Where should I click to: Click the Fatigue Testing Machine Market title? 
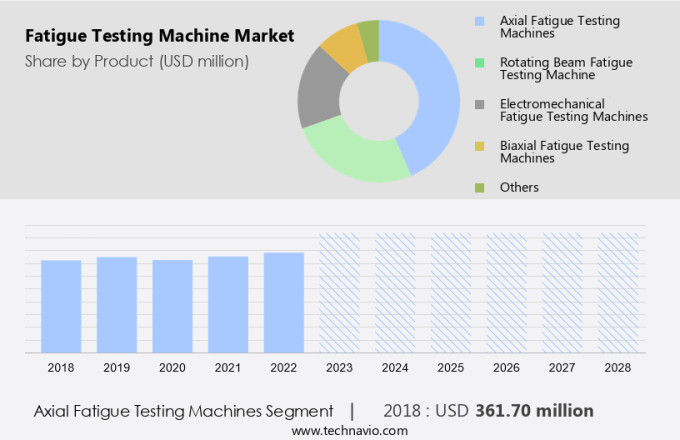160,36
